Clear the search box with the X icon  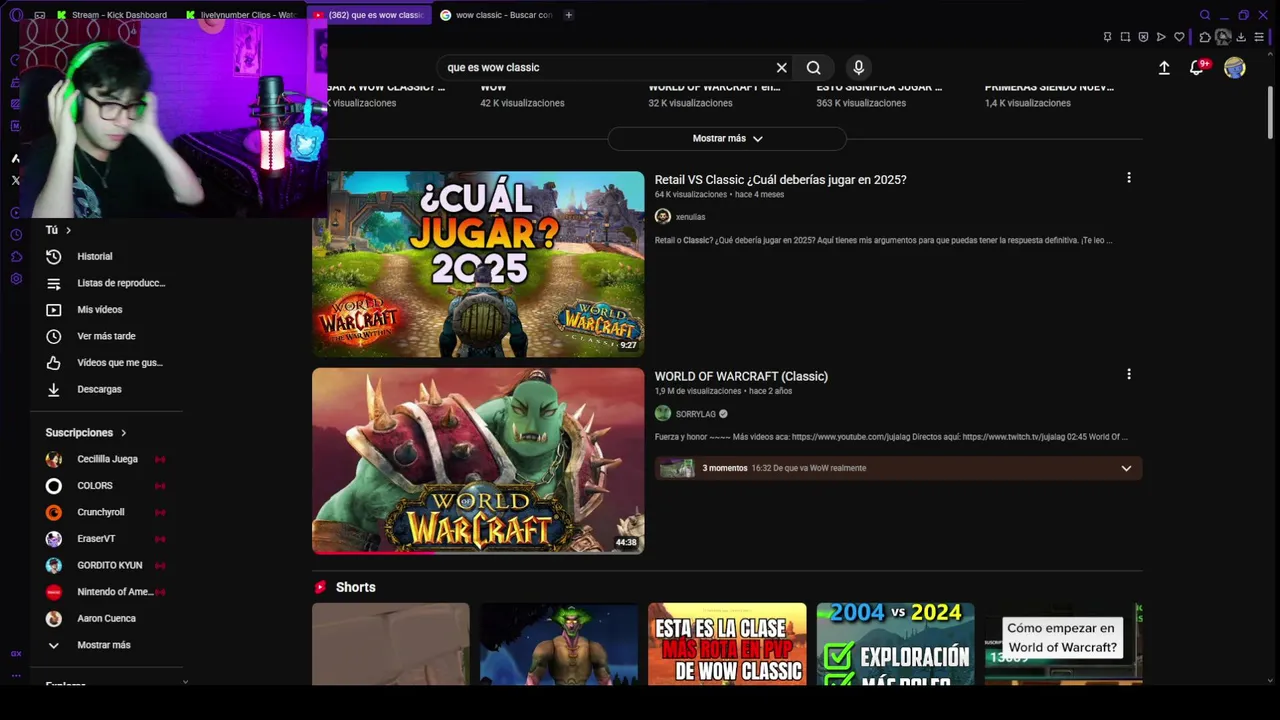tap(782, 67)
